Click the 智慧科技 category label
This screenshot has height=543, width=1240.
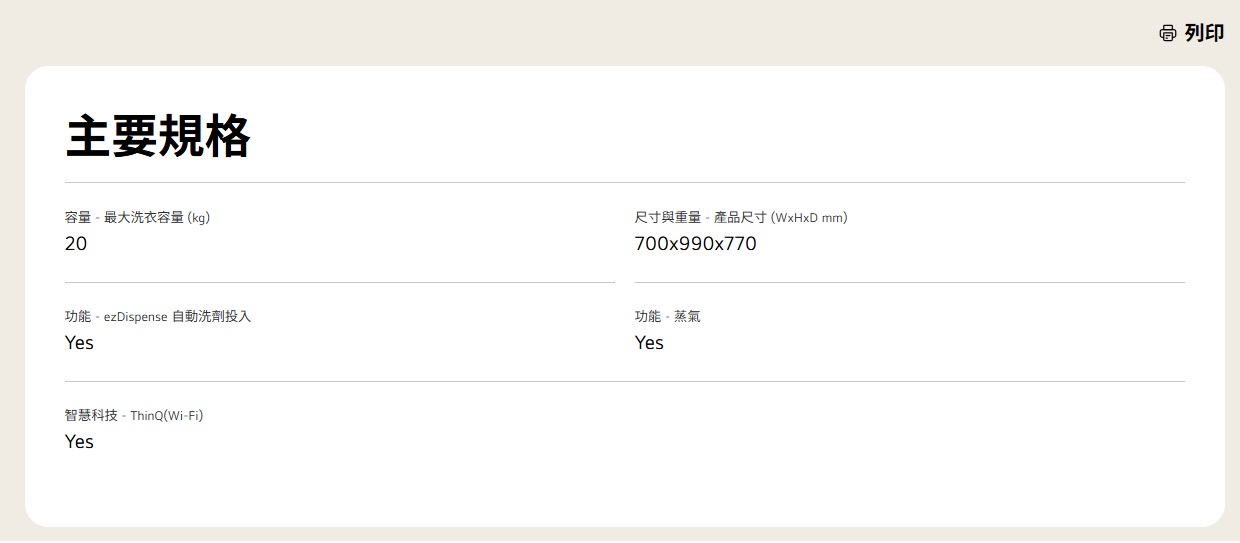coord(91,415)
